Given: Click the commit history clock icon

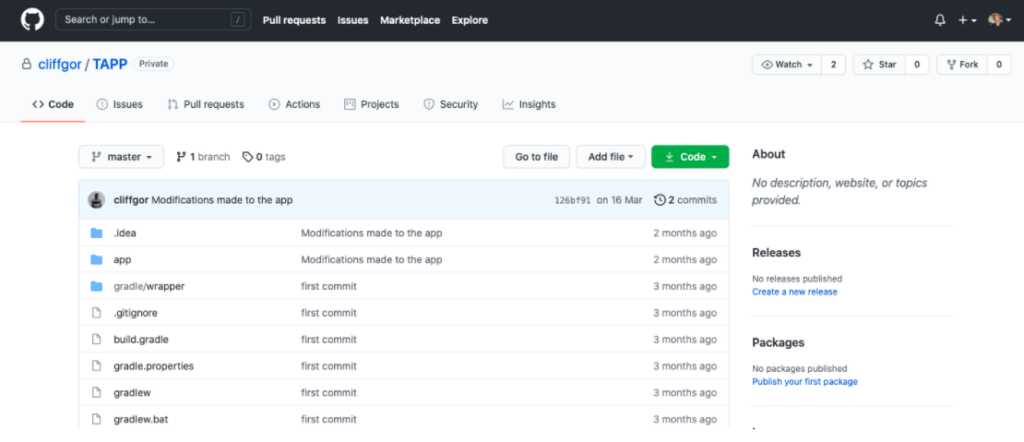Looking at the screenshot, I should coord(660,200).
